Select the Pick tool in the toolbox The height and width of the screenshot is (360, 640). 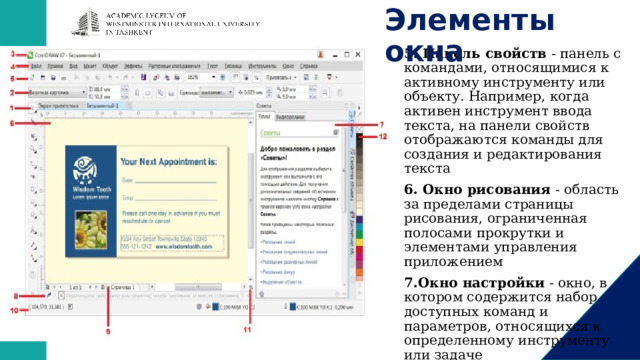click(x=33, y=109)
